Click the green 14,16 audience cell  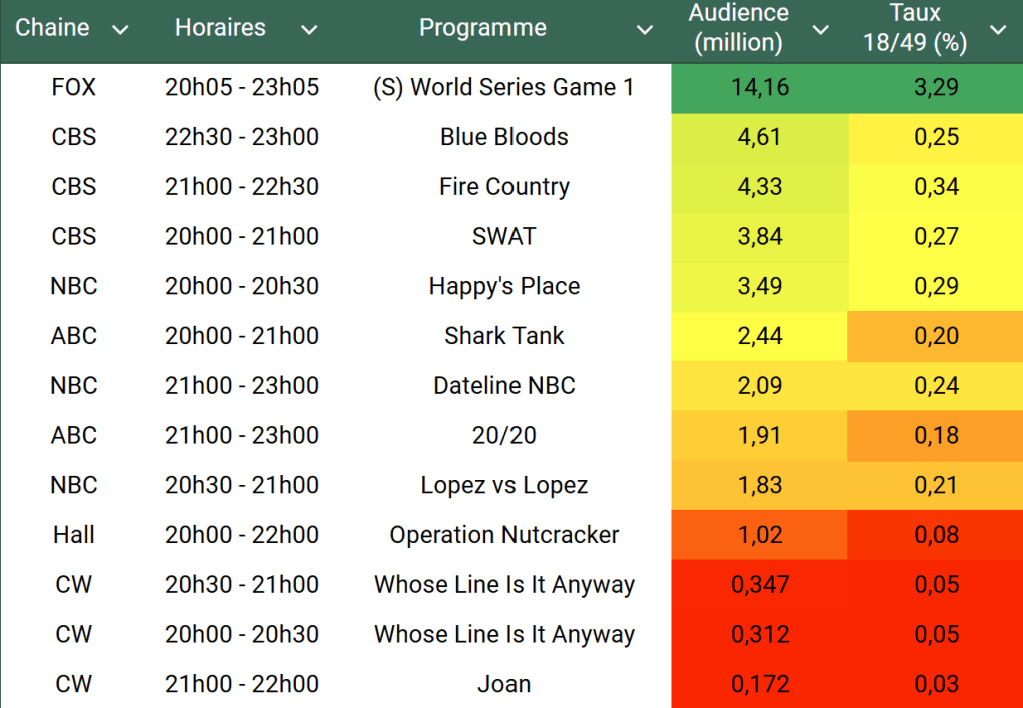pyautogui.click(x=760, y=87)
